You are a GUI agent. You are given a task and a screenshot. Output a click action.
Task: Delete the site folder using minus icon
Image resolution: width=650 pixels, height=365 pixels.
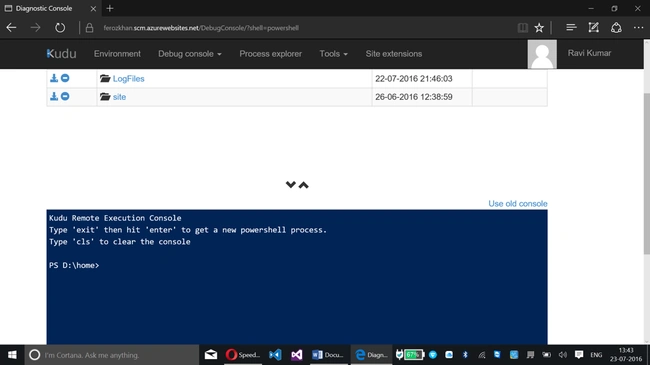click(x=65, y=96)
